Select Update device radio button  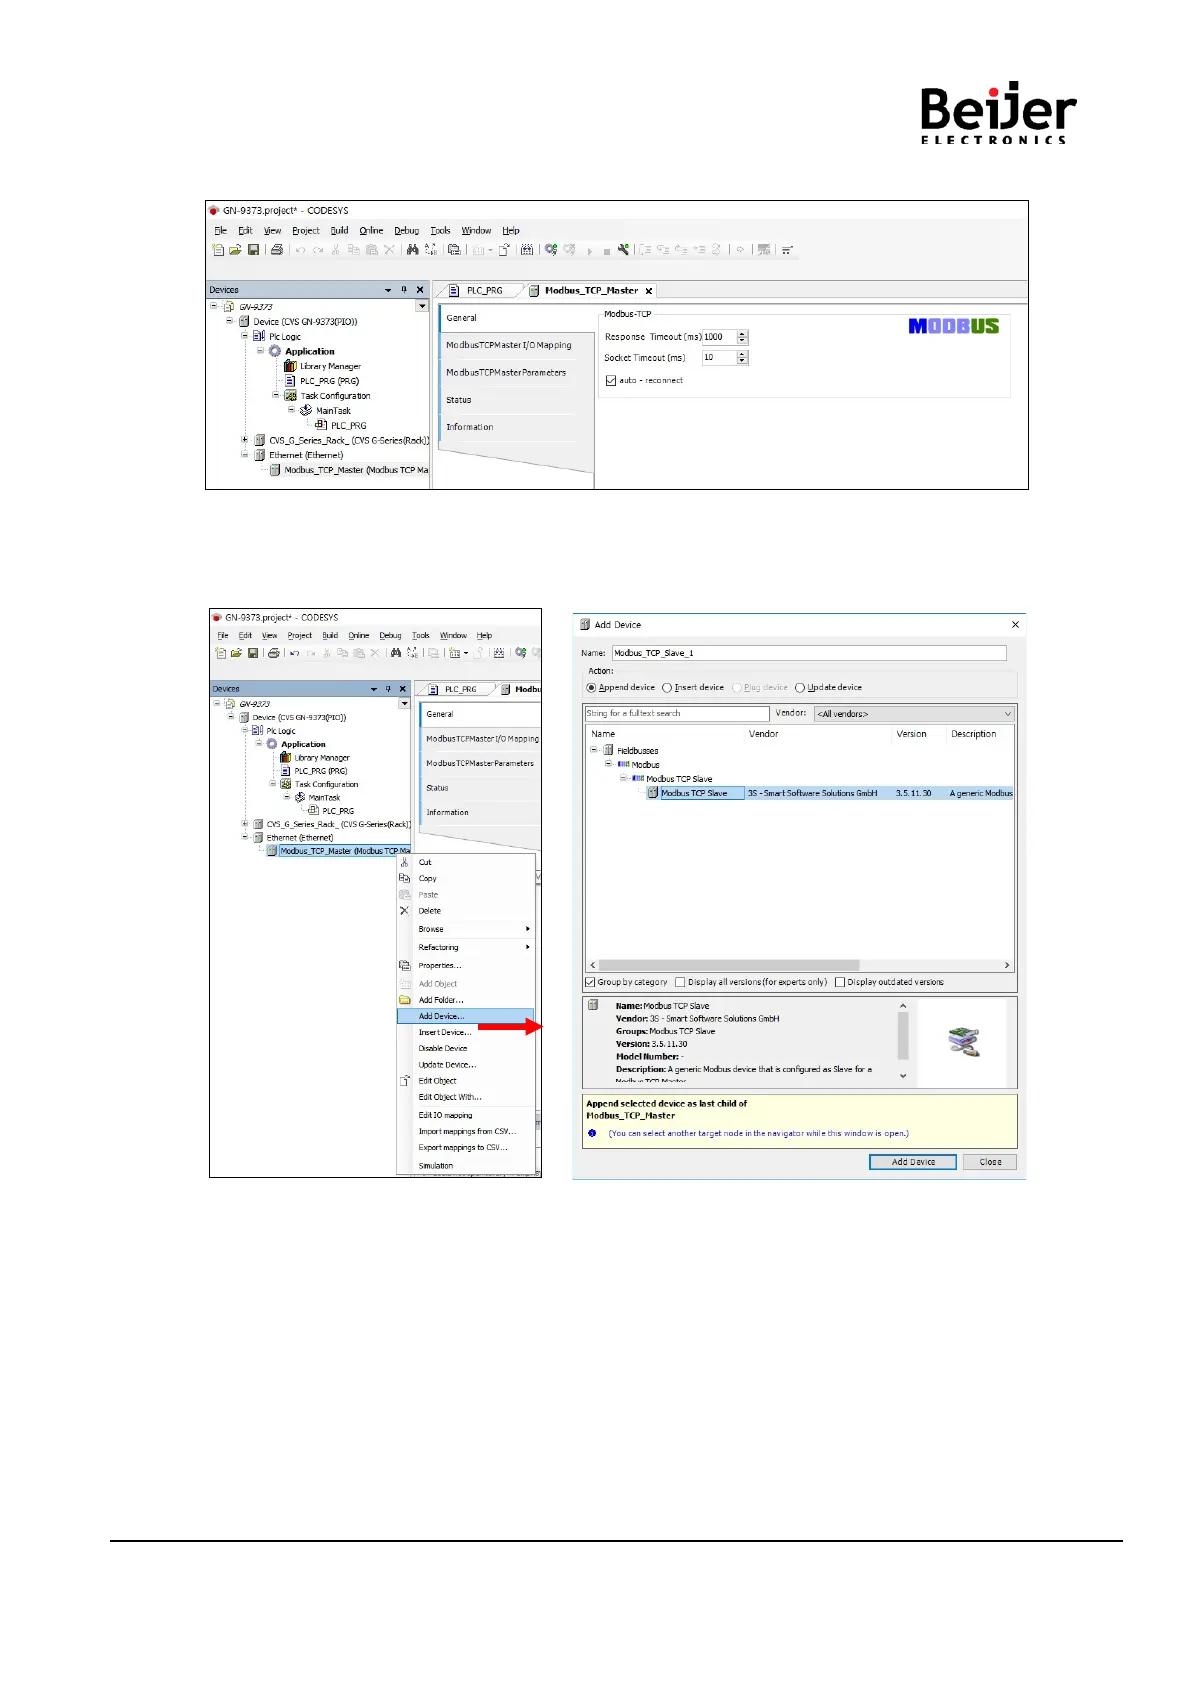tap(800, 688)
